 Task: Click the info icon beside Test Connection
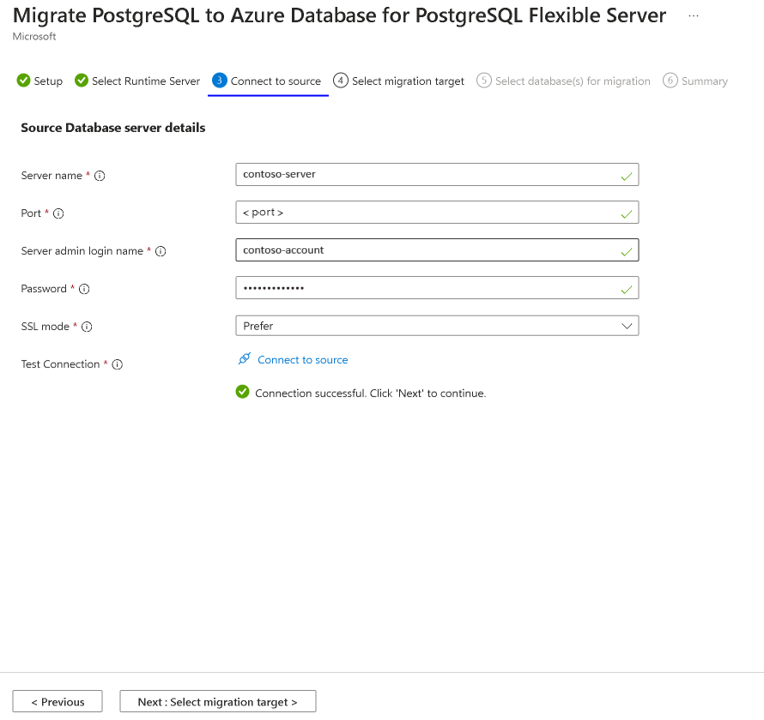click(x=117, y=364)
